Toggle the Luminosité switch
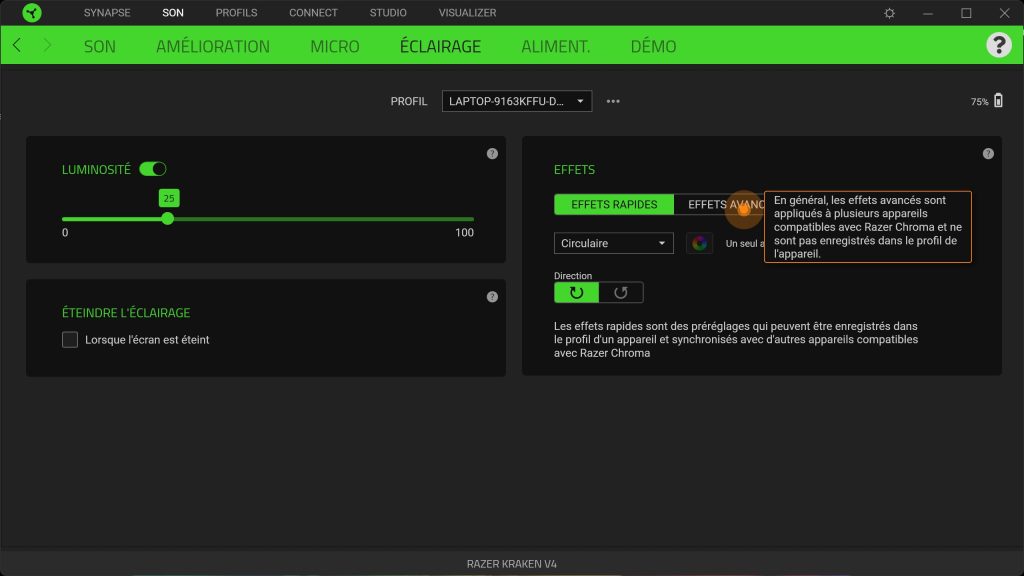 153,169
